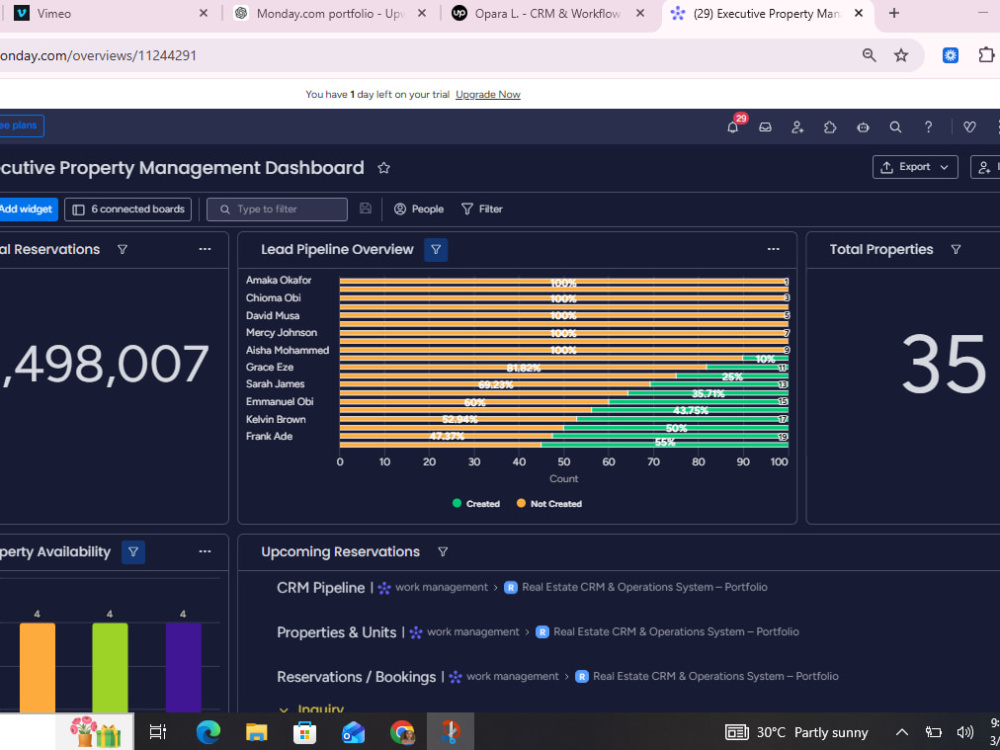Open Outlook from the taskbar

tap(353, 732)
